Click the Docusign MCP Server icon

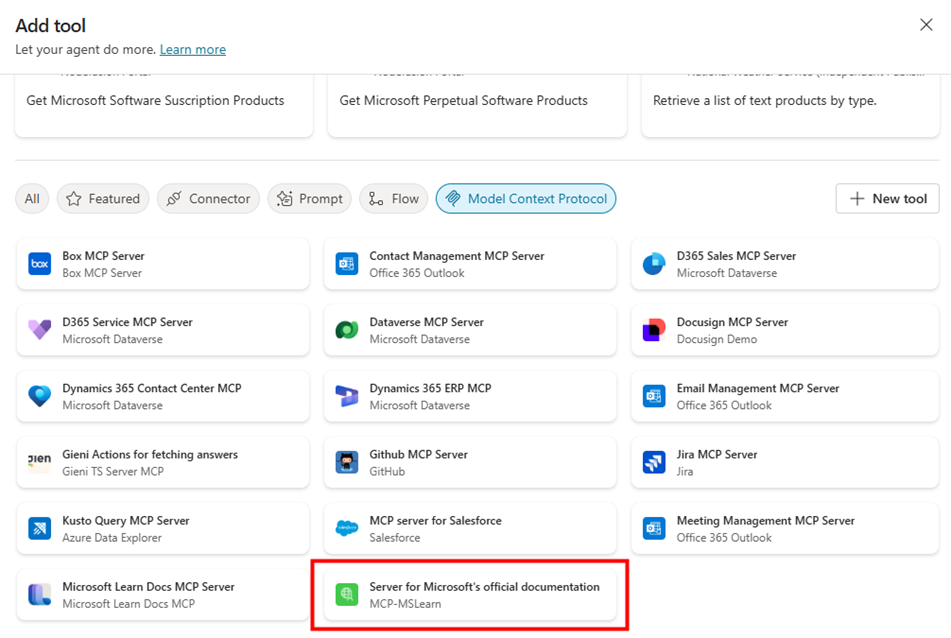click(x=654, y=330)
